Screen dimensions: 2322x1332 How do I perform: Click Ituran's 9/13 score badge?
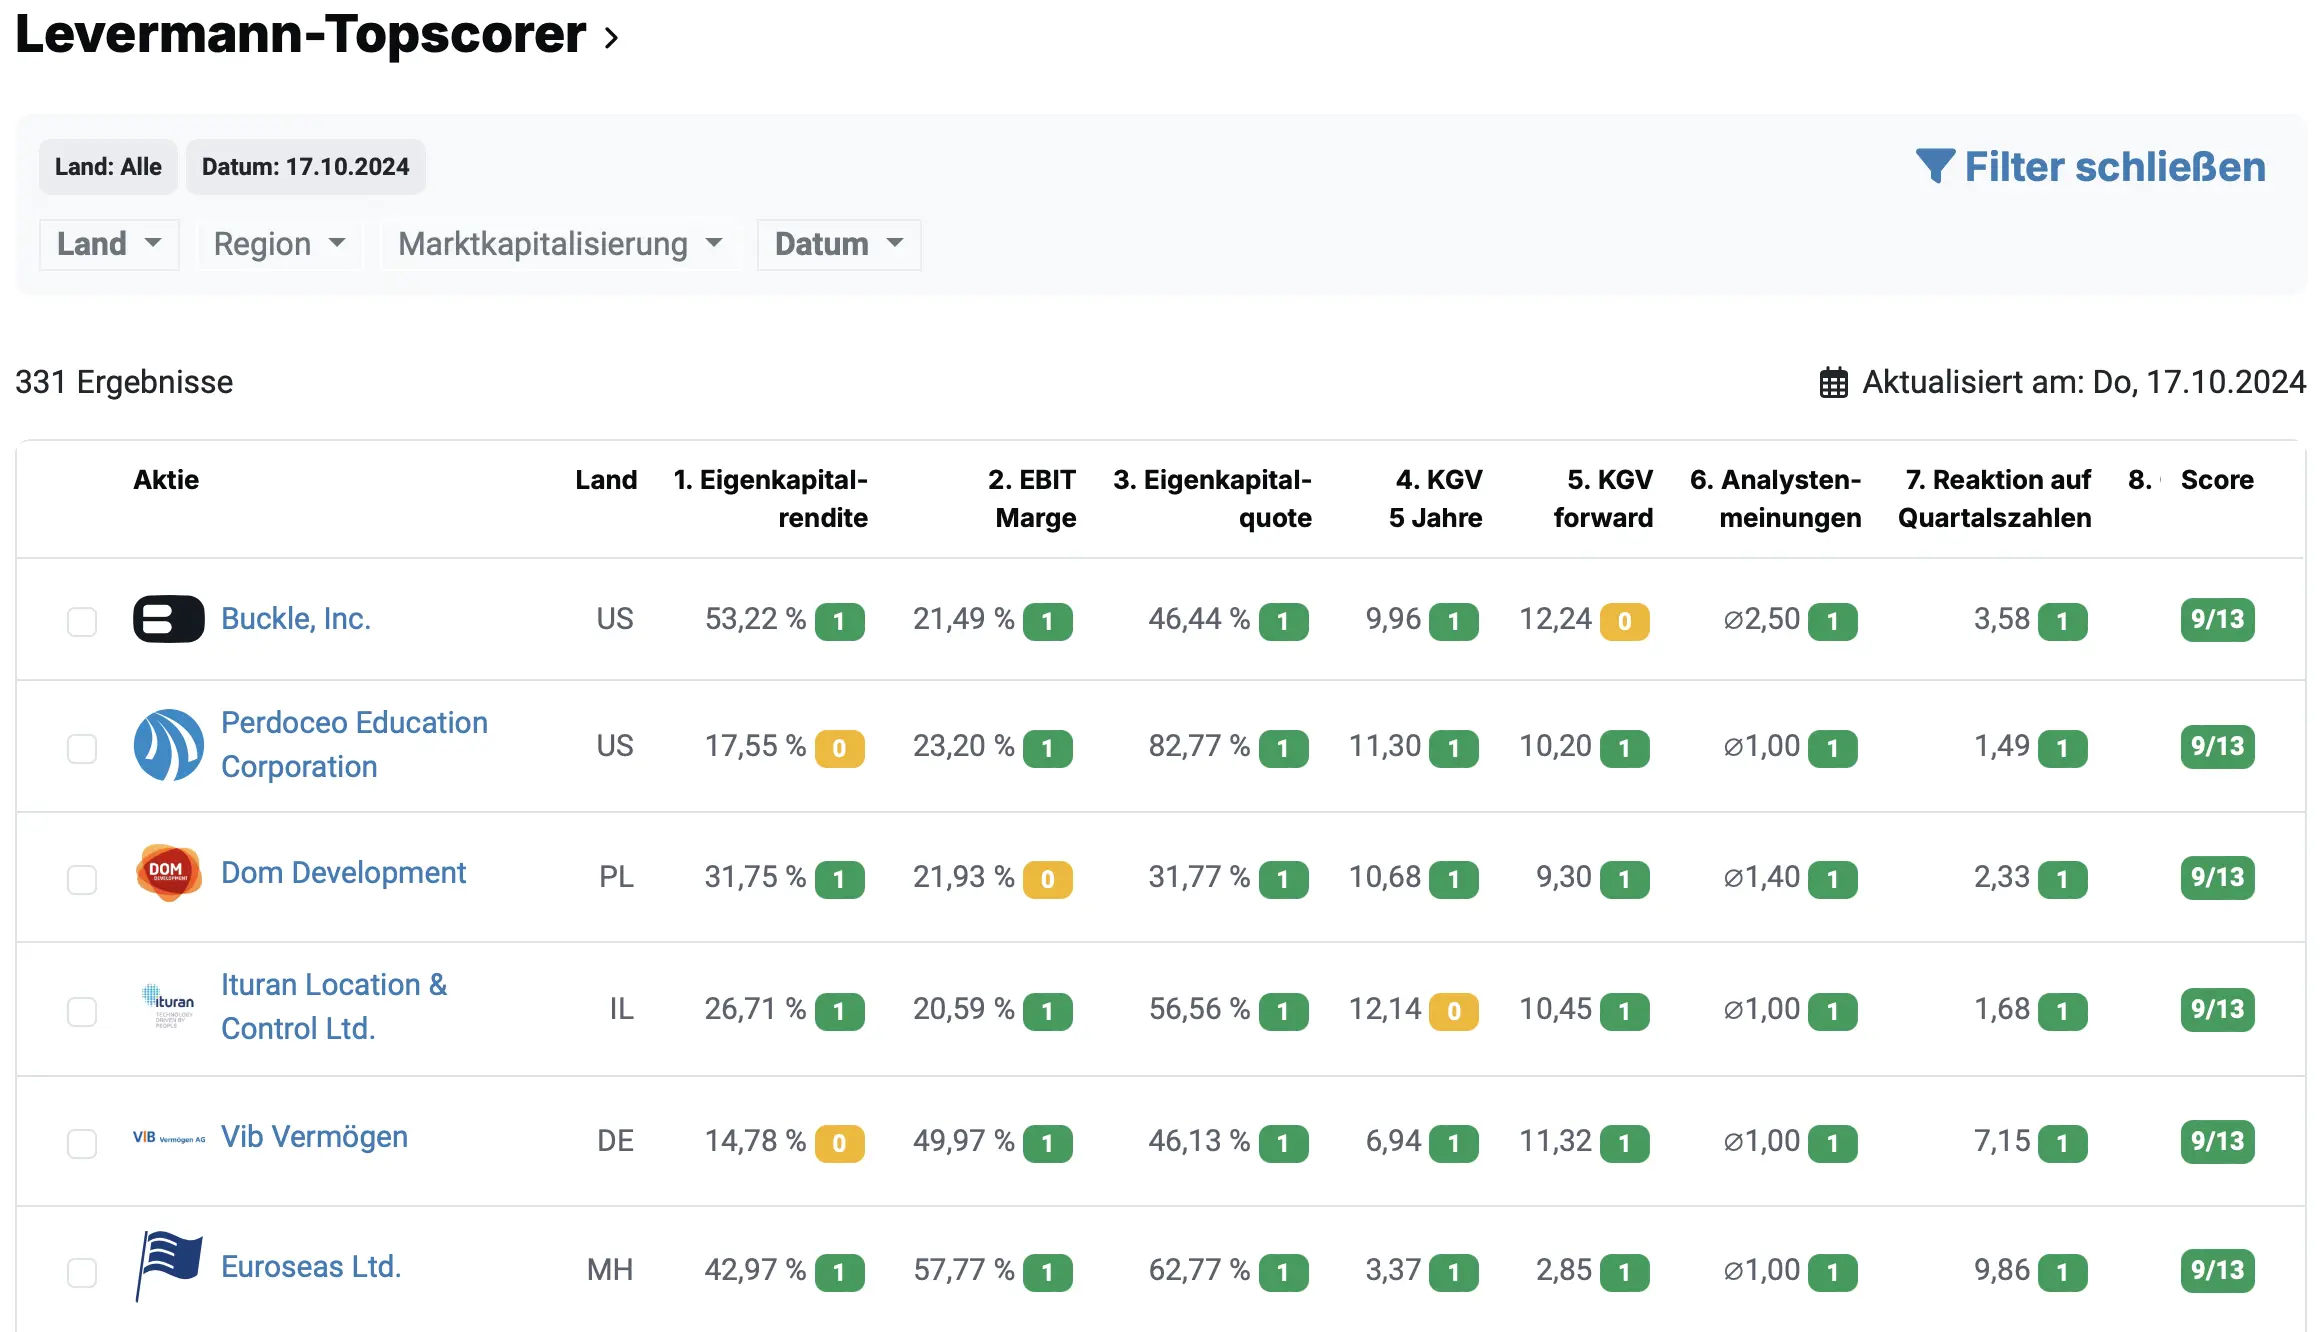coord(2217,1009)
